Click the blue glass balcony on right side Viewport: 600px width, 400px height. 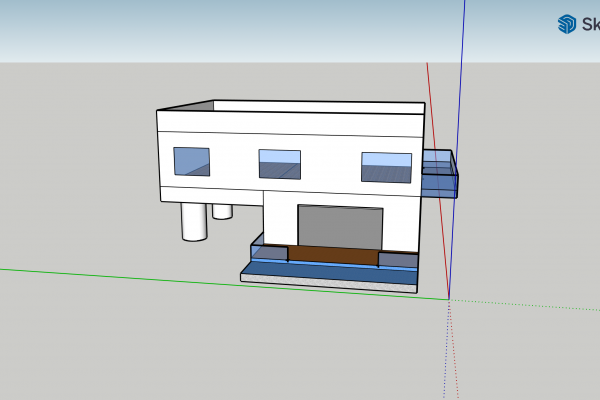tap(440, 180)
